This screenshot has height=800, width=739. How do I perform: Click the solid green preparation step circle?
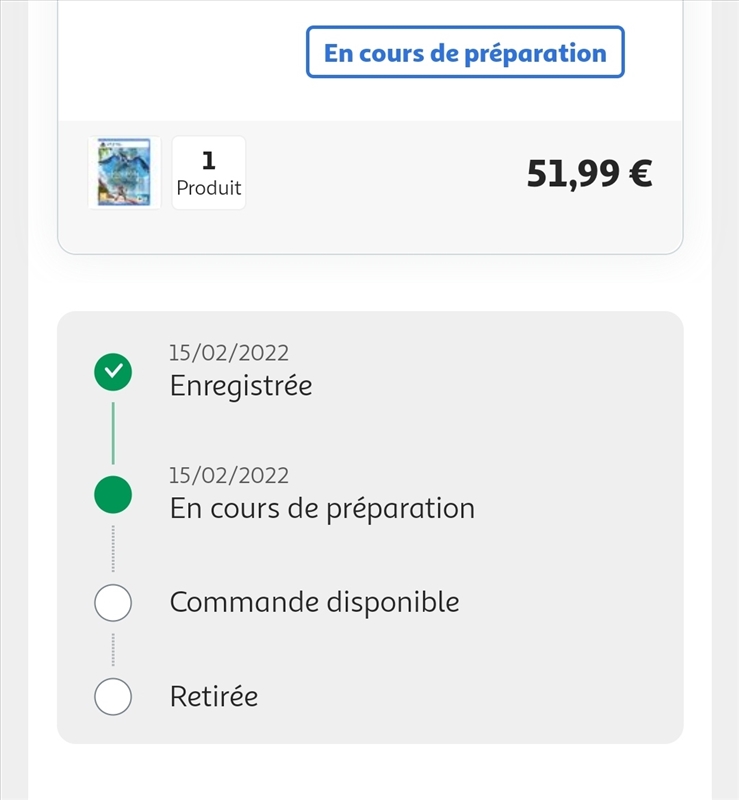(x=113, y=494)
